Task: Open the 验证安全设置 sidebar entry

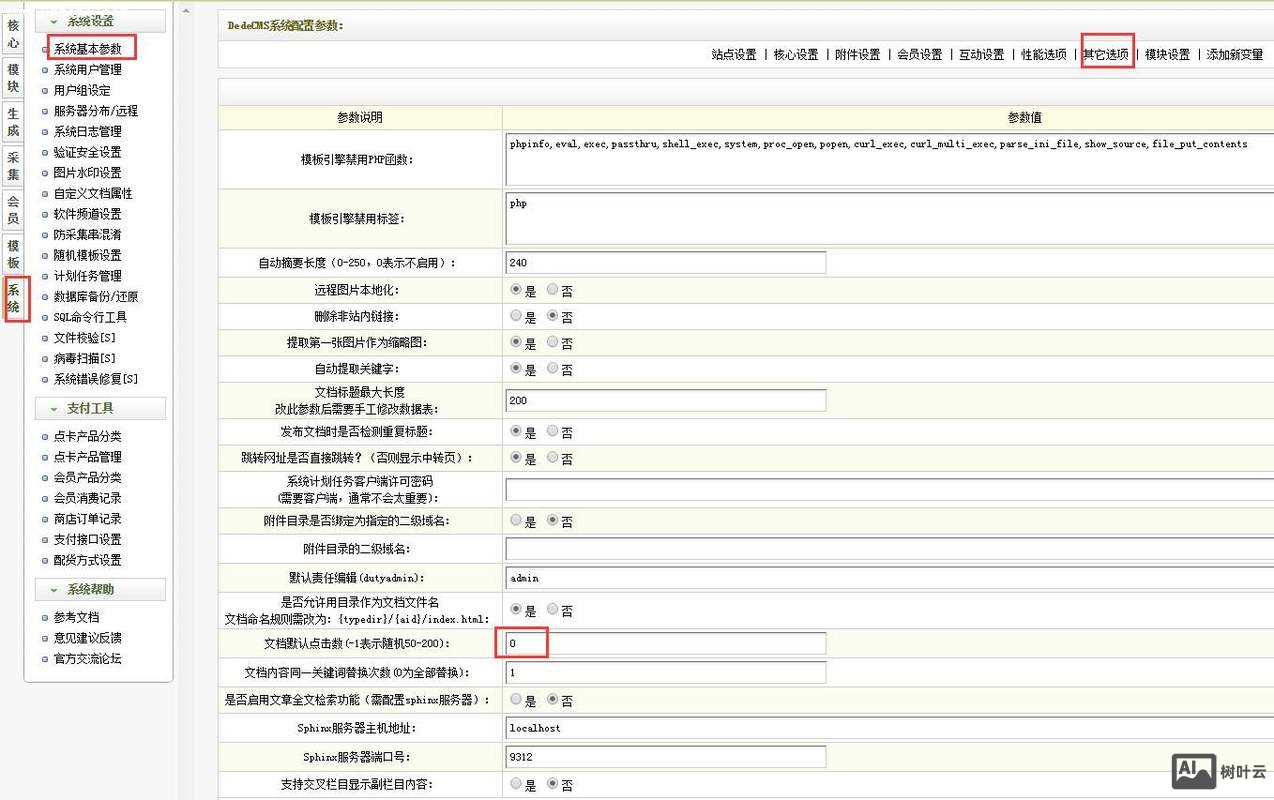Action: coord(89,152)
